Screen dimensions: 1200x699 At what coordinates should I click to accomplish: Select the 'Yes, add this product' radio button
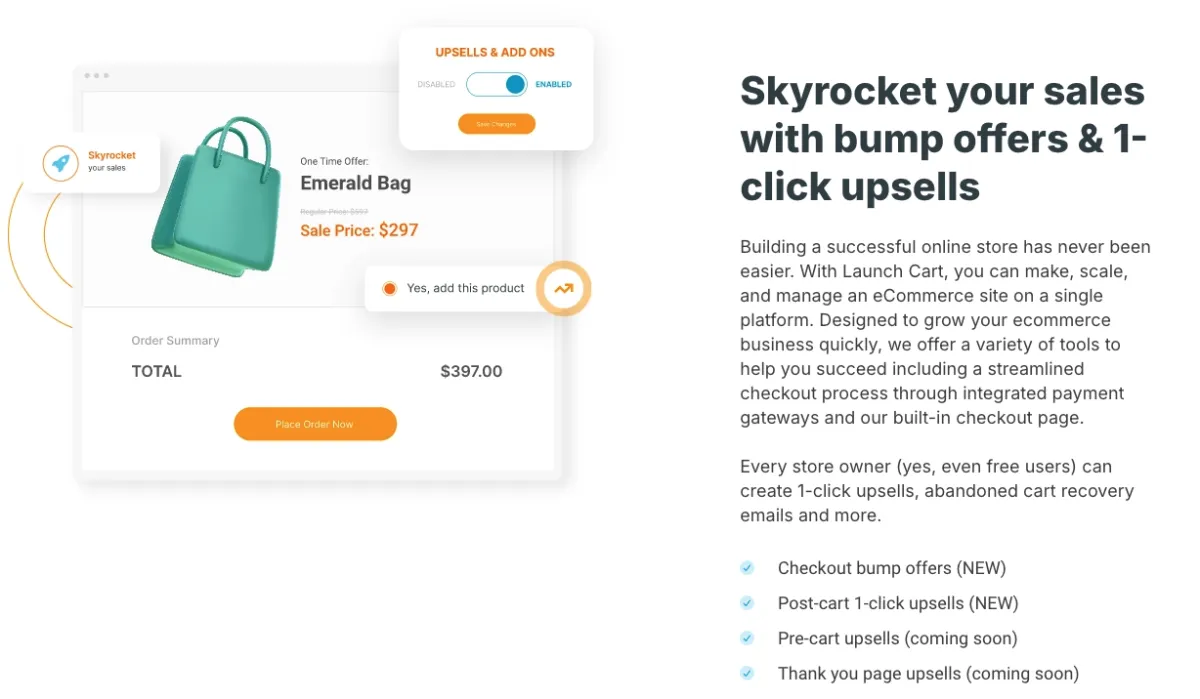click(390, 289)
